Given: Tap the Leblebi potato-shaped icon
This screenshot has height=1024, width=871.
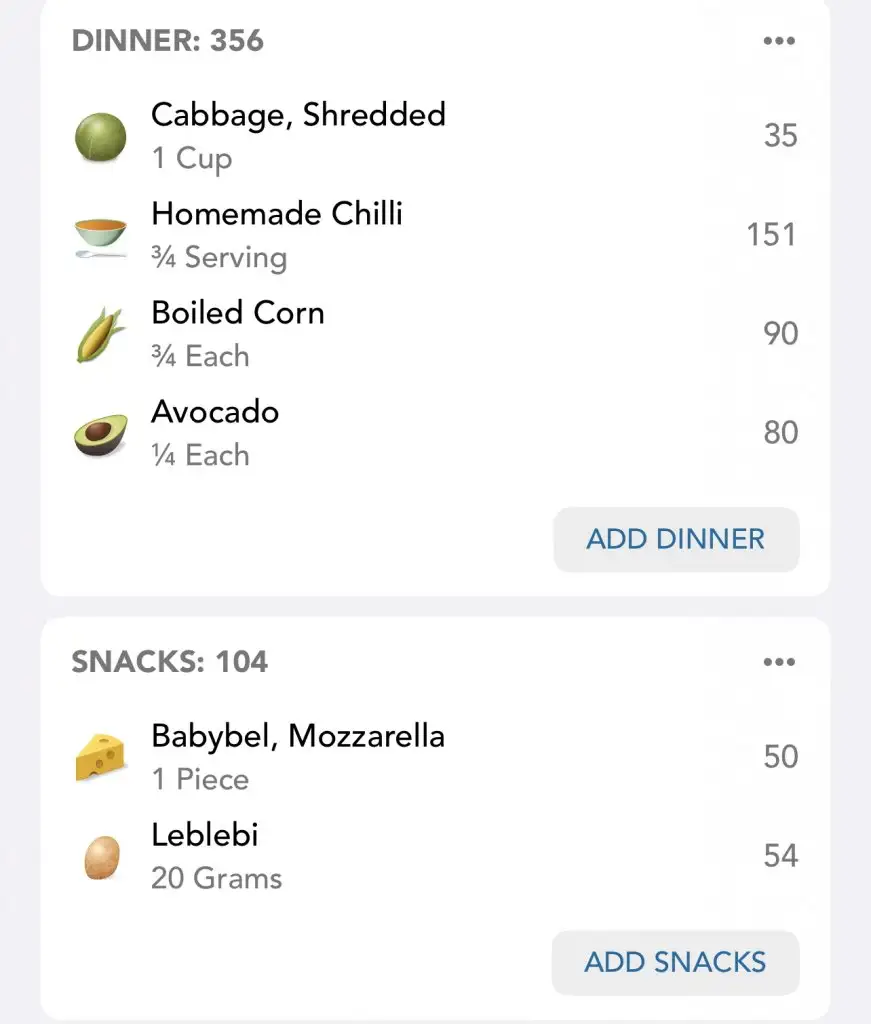Looking at the screenshot, I should click(102, 857).
